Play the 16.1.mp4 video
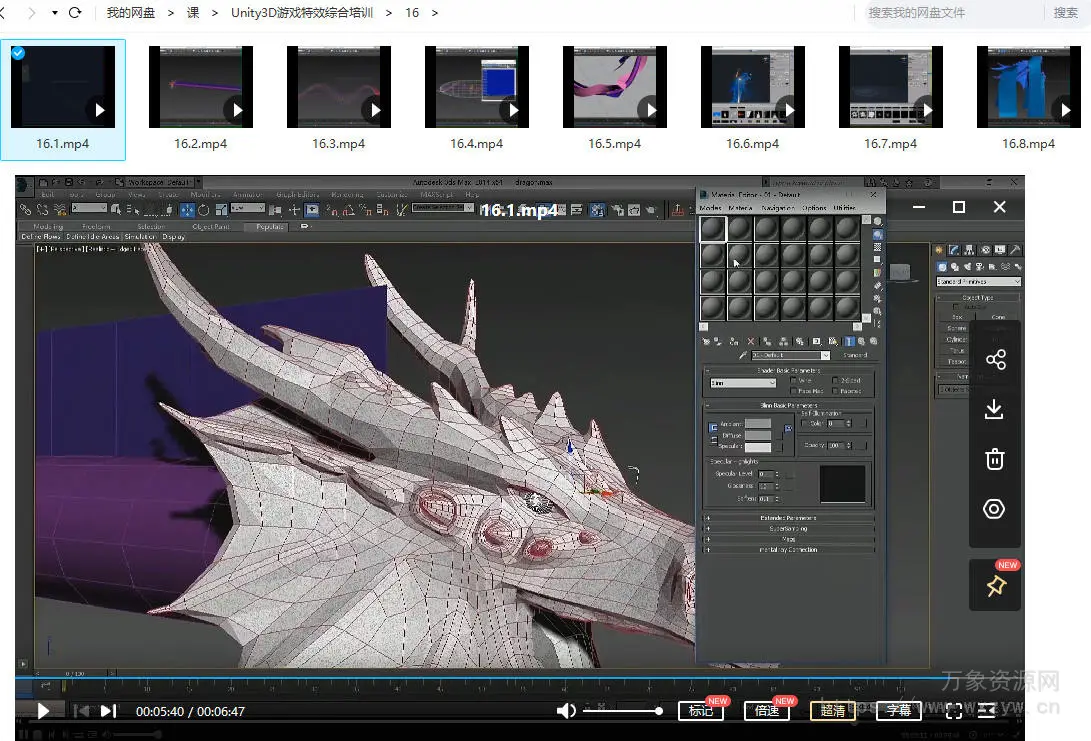 [43, 710]
